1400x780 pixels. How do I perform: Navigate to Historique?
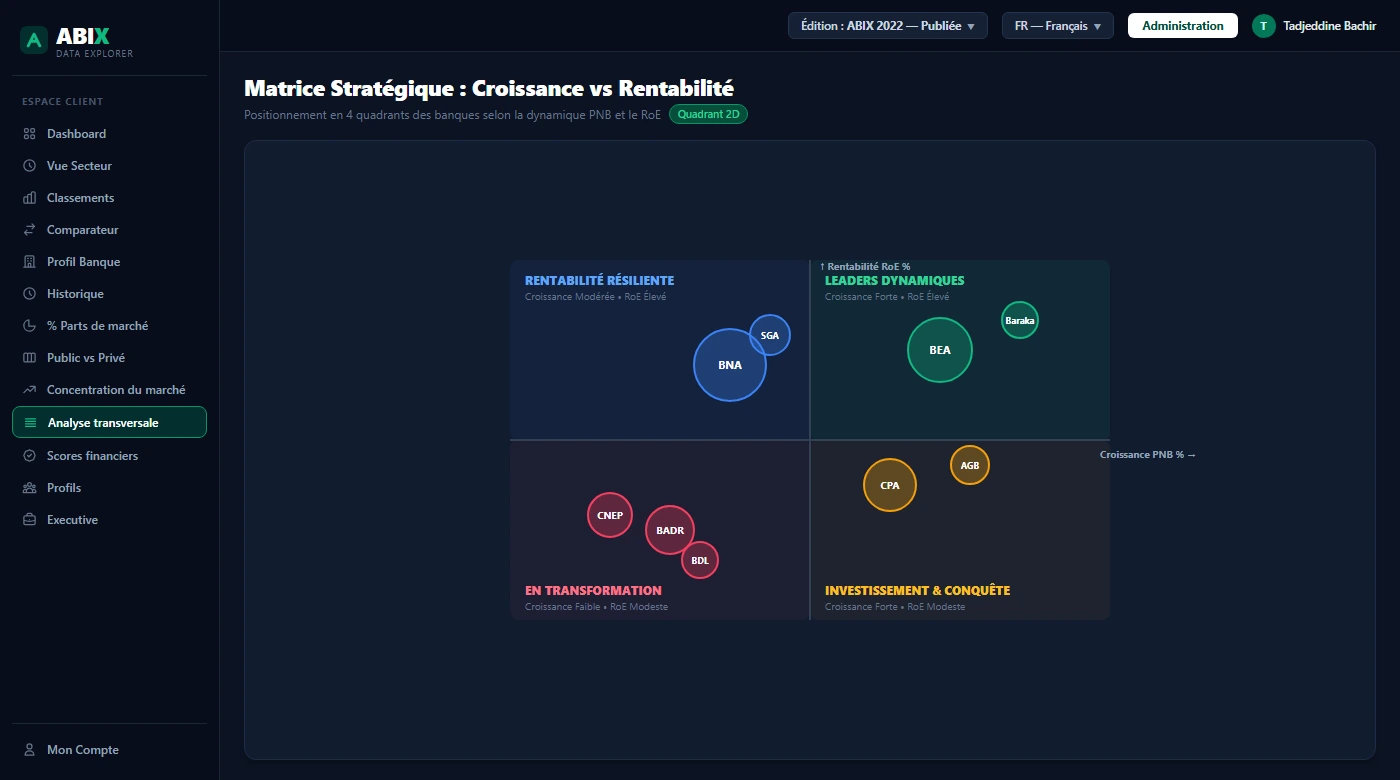point(109,294)
